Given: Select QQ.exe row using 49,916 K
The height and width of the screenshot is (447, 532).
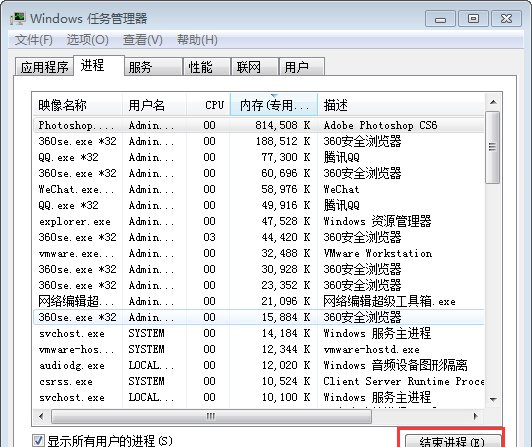Looking at the screenshot, I should pos(259,205).
